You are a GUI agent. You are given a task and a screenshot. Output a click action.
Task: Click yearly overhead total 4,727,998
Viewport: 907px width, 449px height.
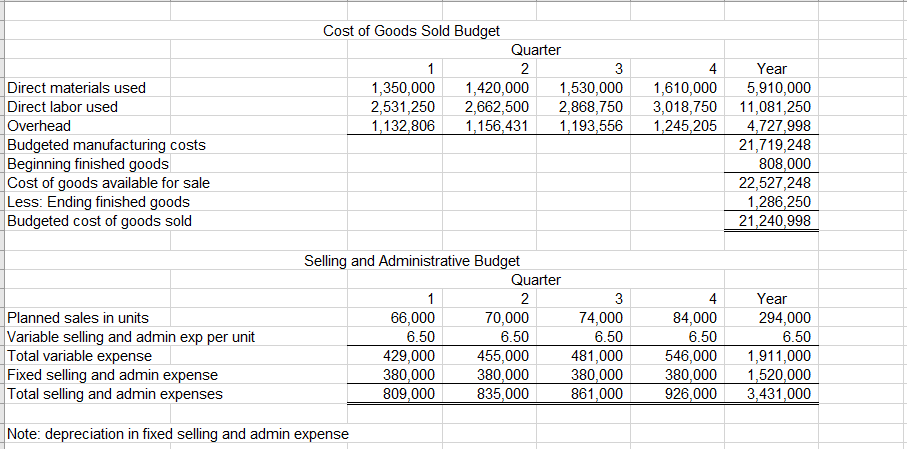779,126
